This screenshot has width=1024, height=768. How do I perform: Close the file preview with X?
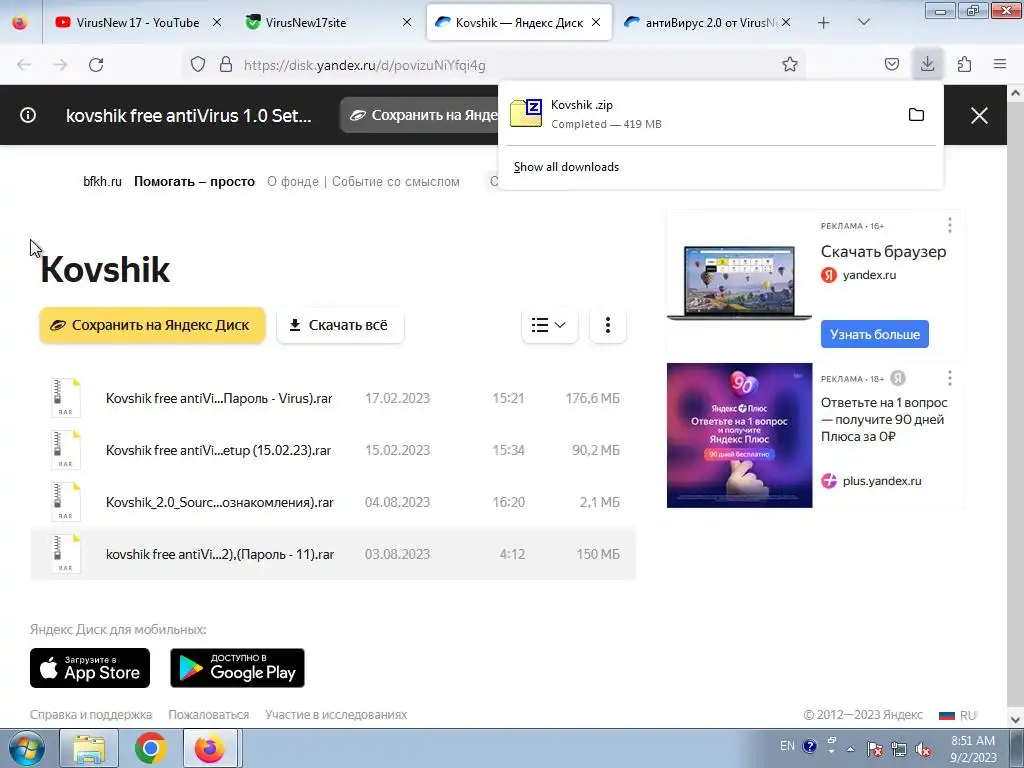pos(979,116)
